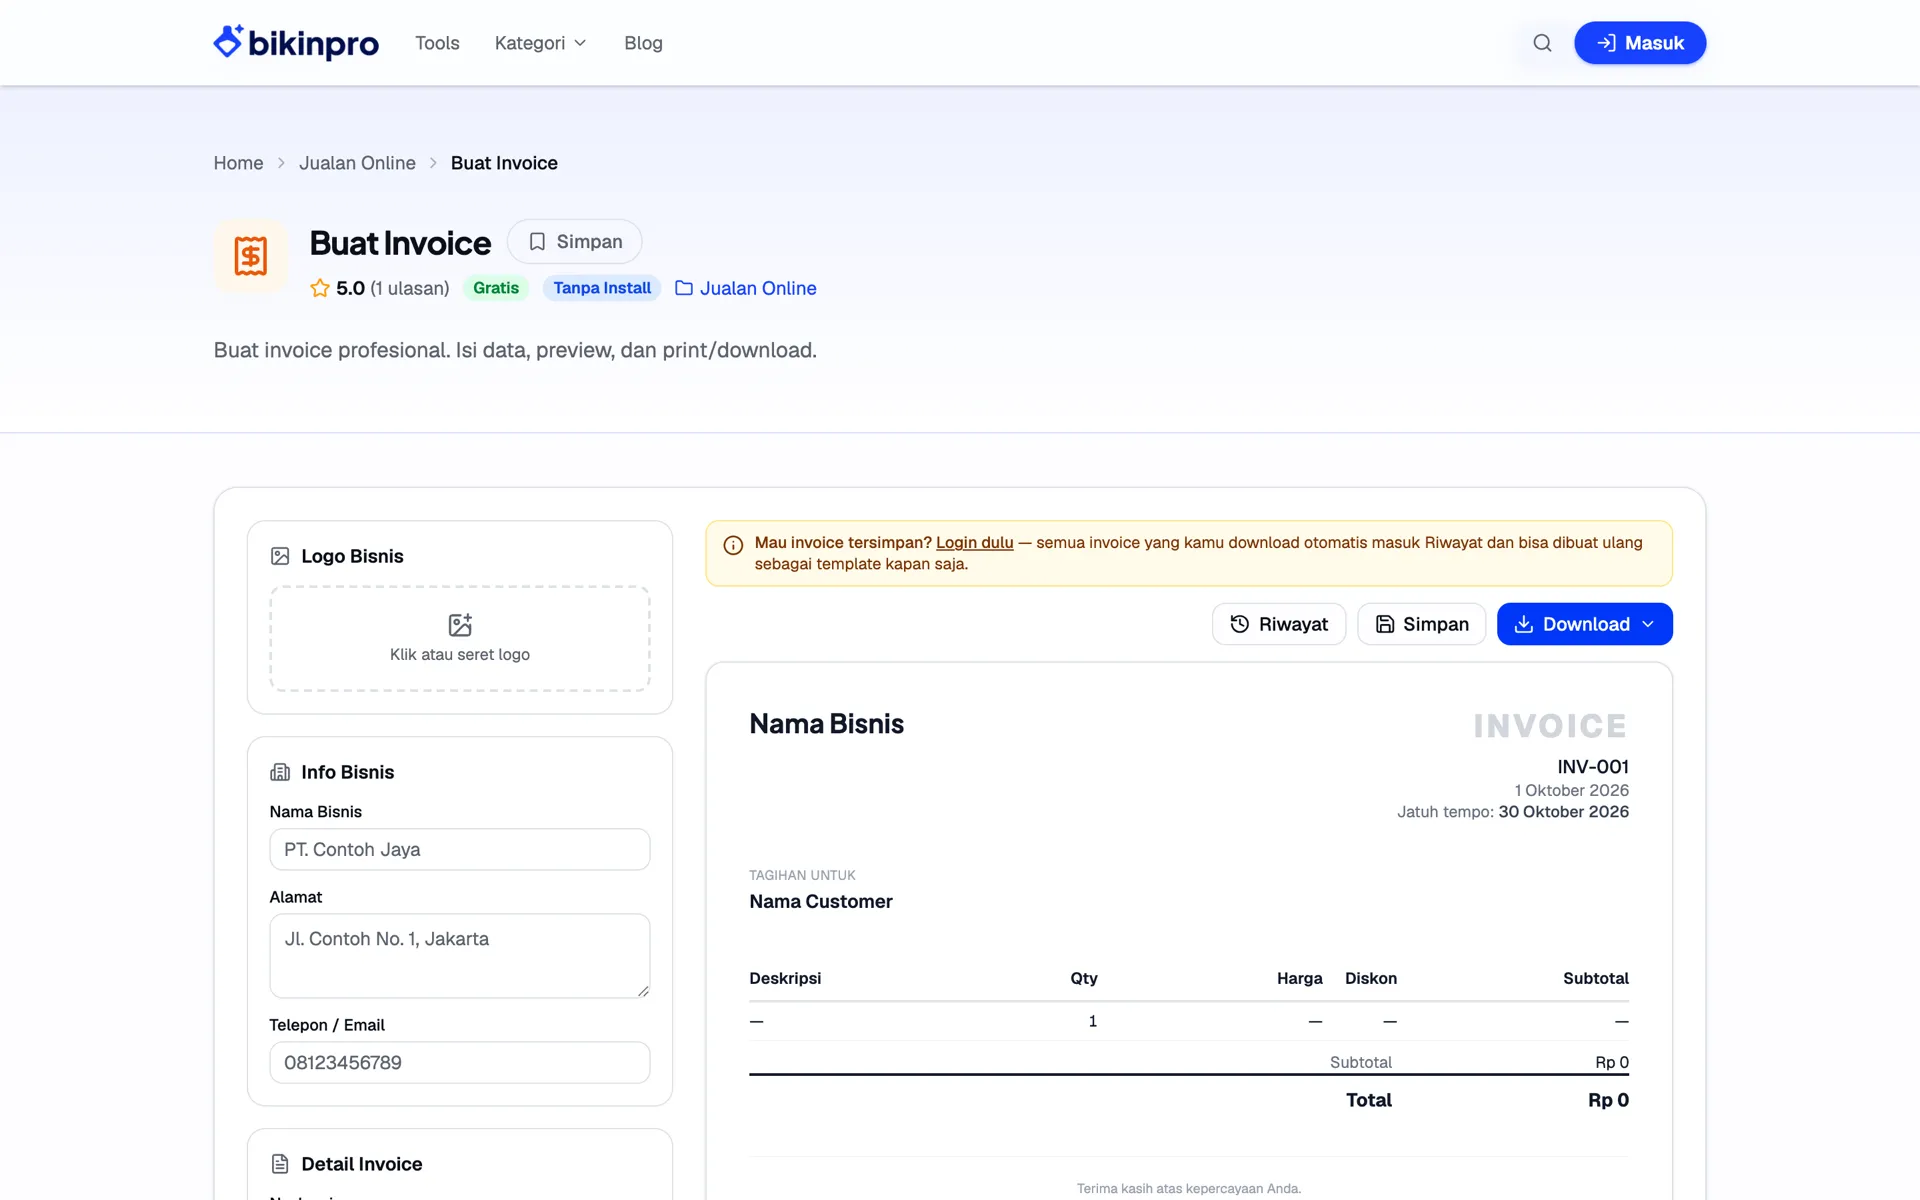Click the folder icon beside Jualan Online
Viewport: 1920px width, 1200px height.
684,288
